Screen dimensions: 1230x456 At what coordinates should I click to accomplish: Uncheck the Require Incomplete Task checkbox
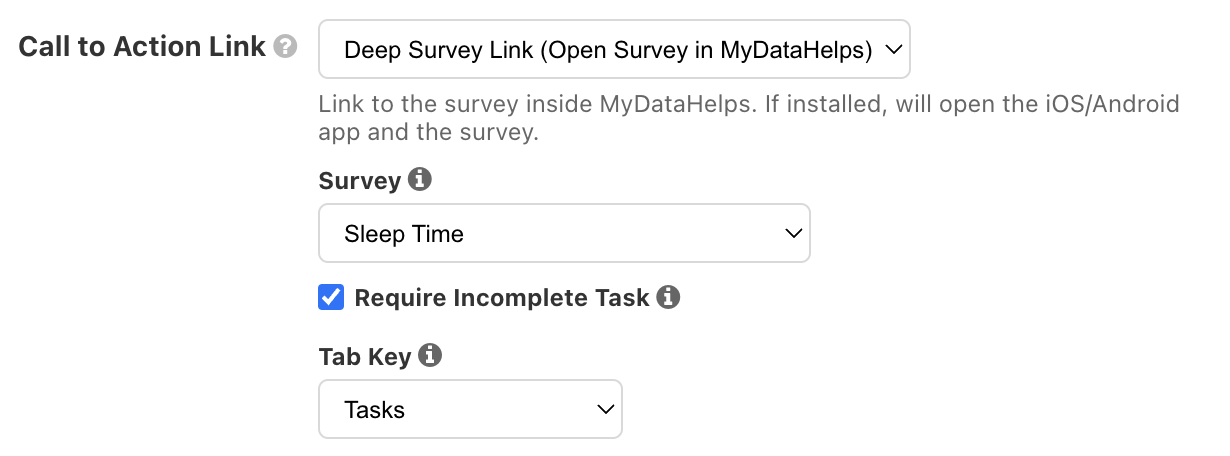[331, 298]
